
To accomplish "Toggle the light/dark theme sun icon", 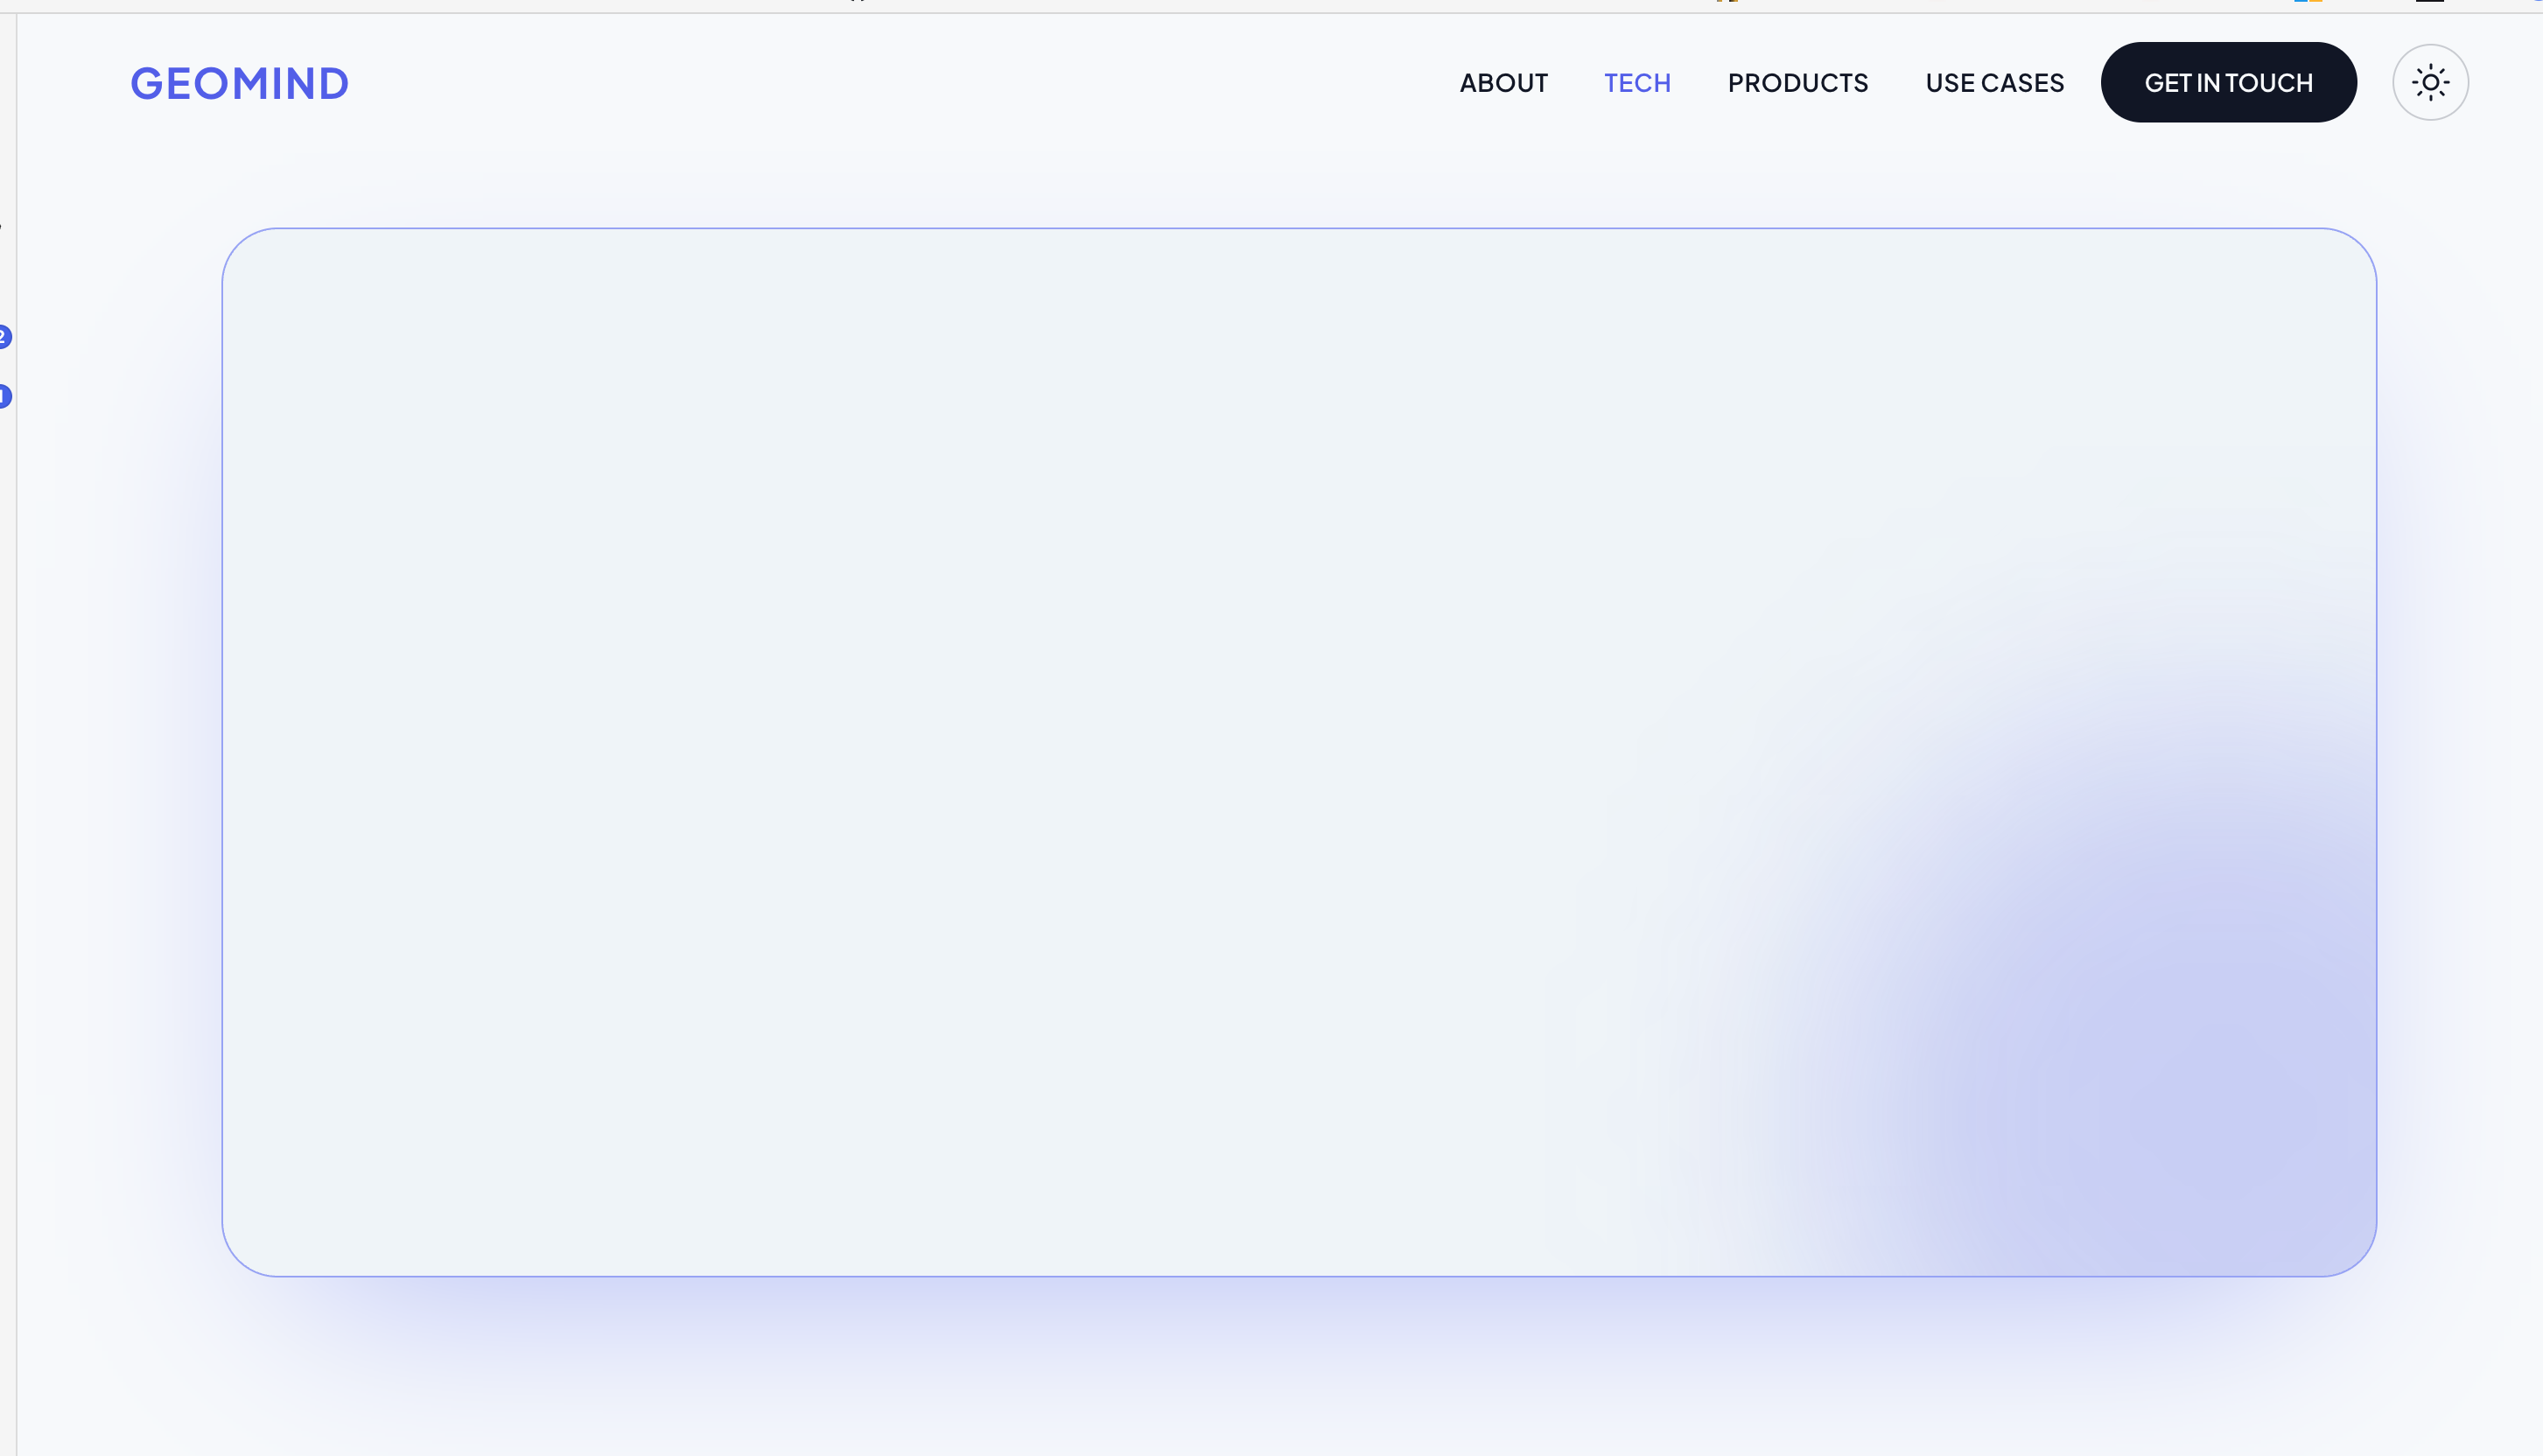I will (x=2430, y=83).
